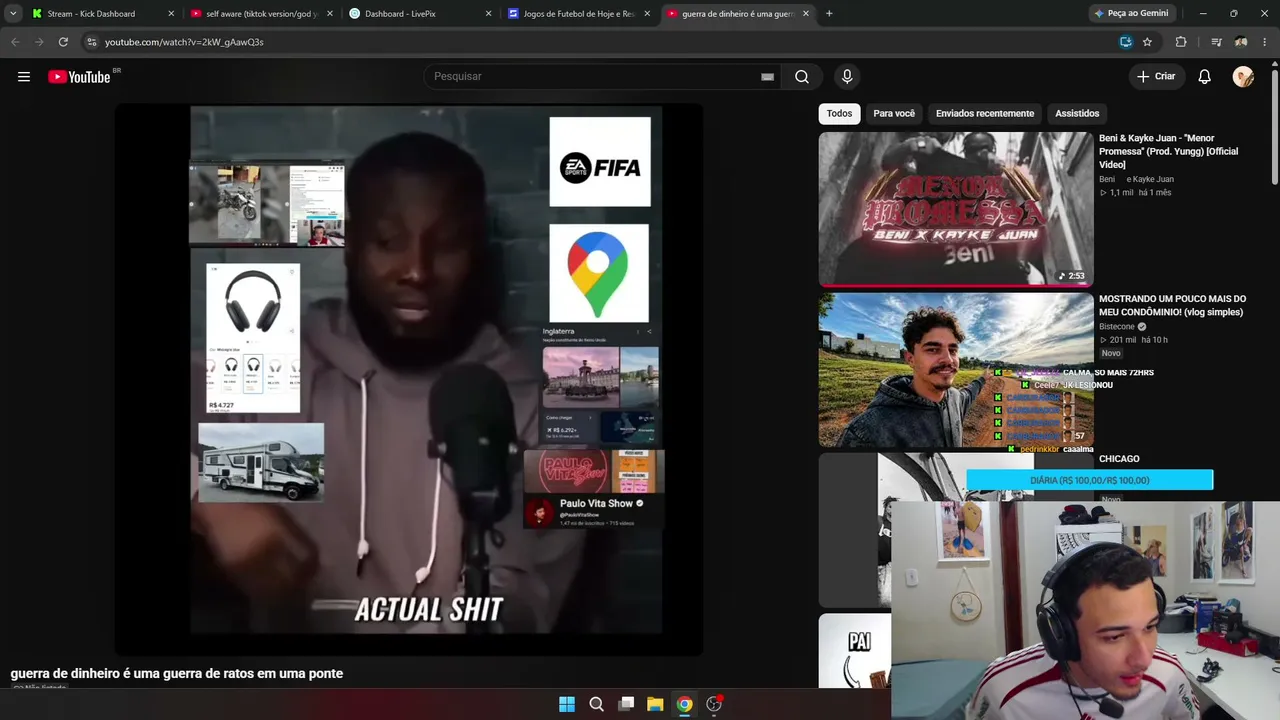Open the Beni e Kayke Juan channel
The image size is (1280, 720).
[x=1136, y=179]
